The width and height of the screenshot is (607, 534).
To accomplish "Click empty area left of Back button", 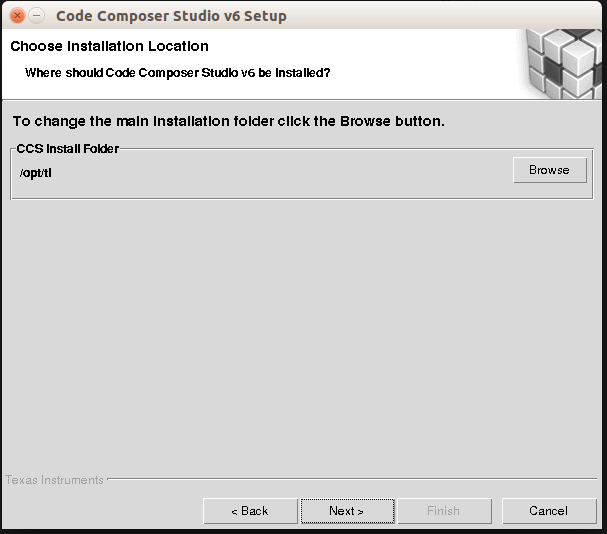I will click(100, 511).
